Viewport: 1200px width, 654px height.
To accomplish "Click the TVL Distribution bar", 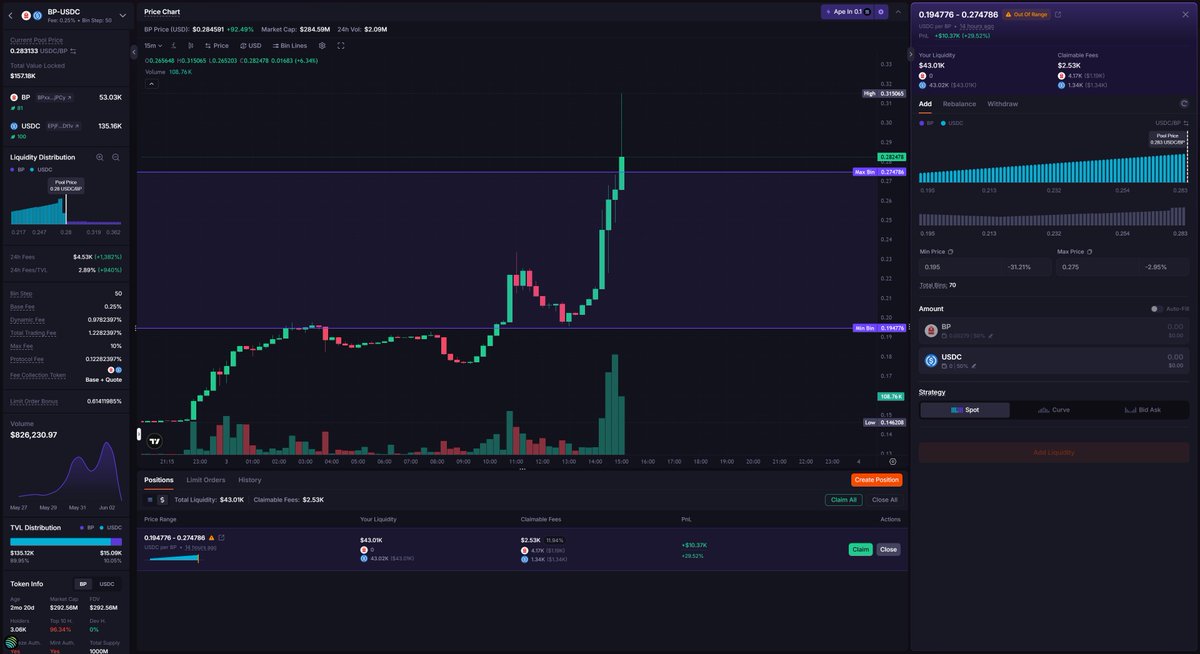I will click(x=66, y=541).
